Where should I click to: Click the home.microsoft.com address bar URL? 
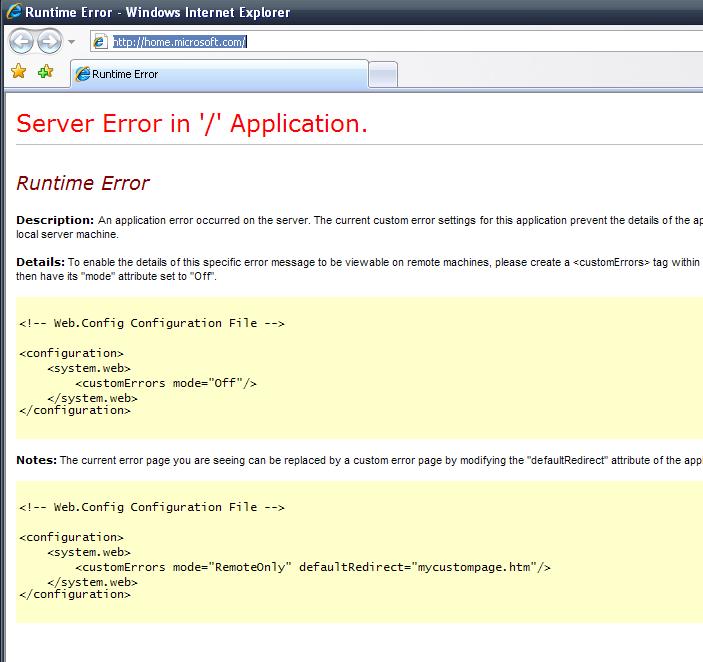click(x=179, y=42)
